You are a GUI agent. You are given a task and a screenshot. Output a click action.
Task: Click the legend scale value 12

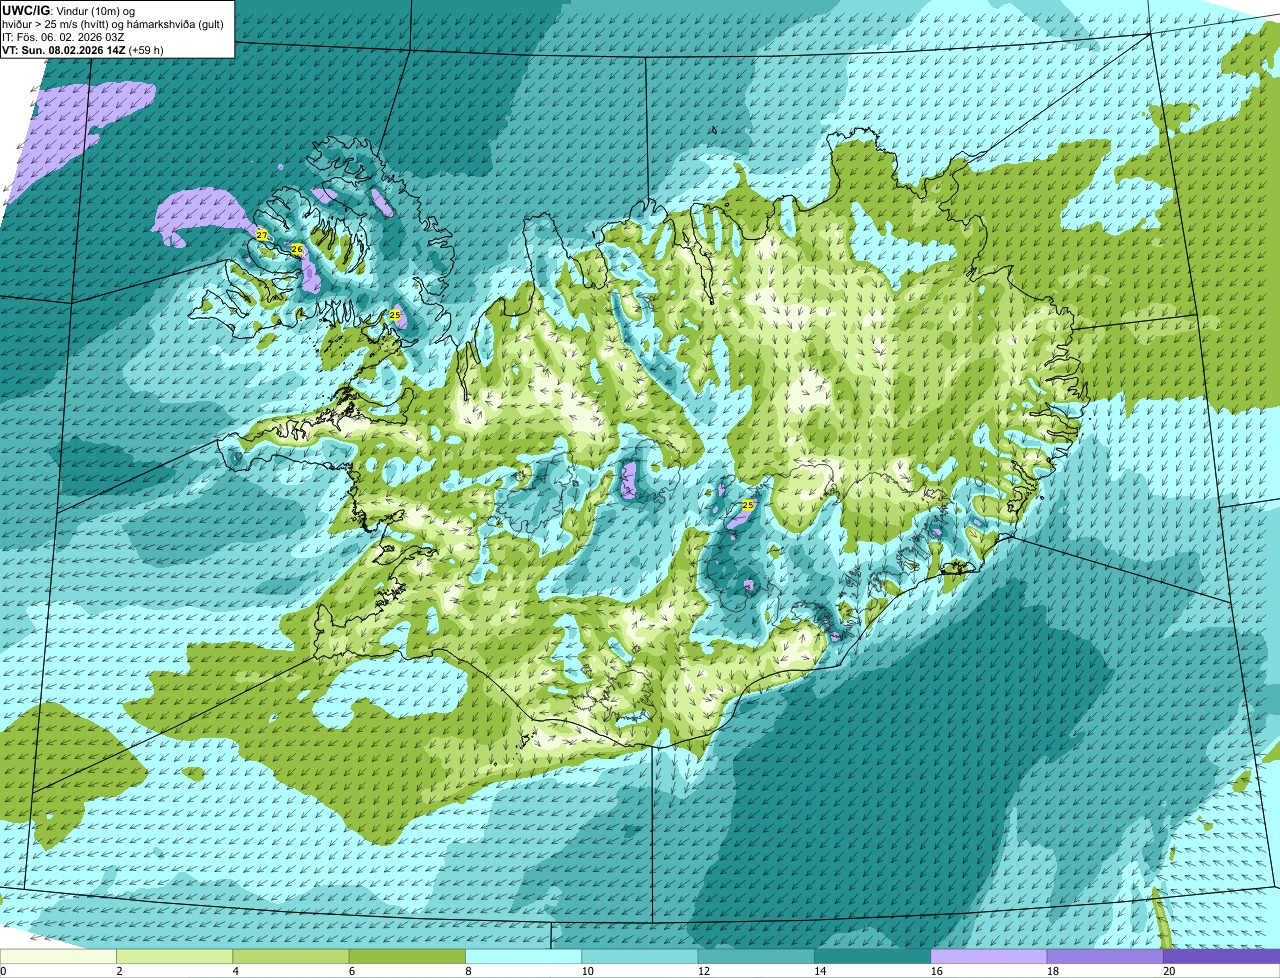(x=703, y=971)
